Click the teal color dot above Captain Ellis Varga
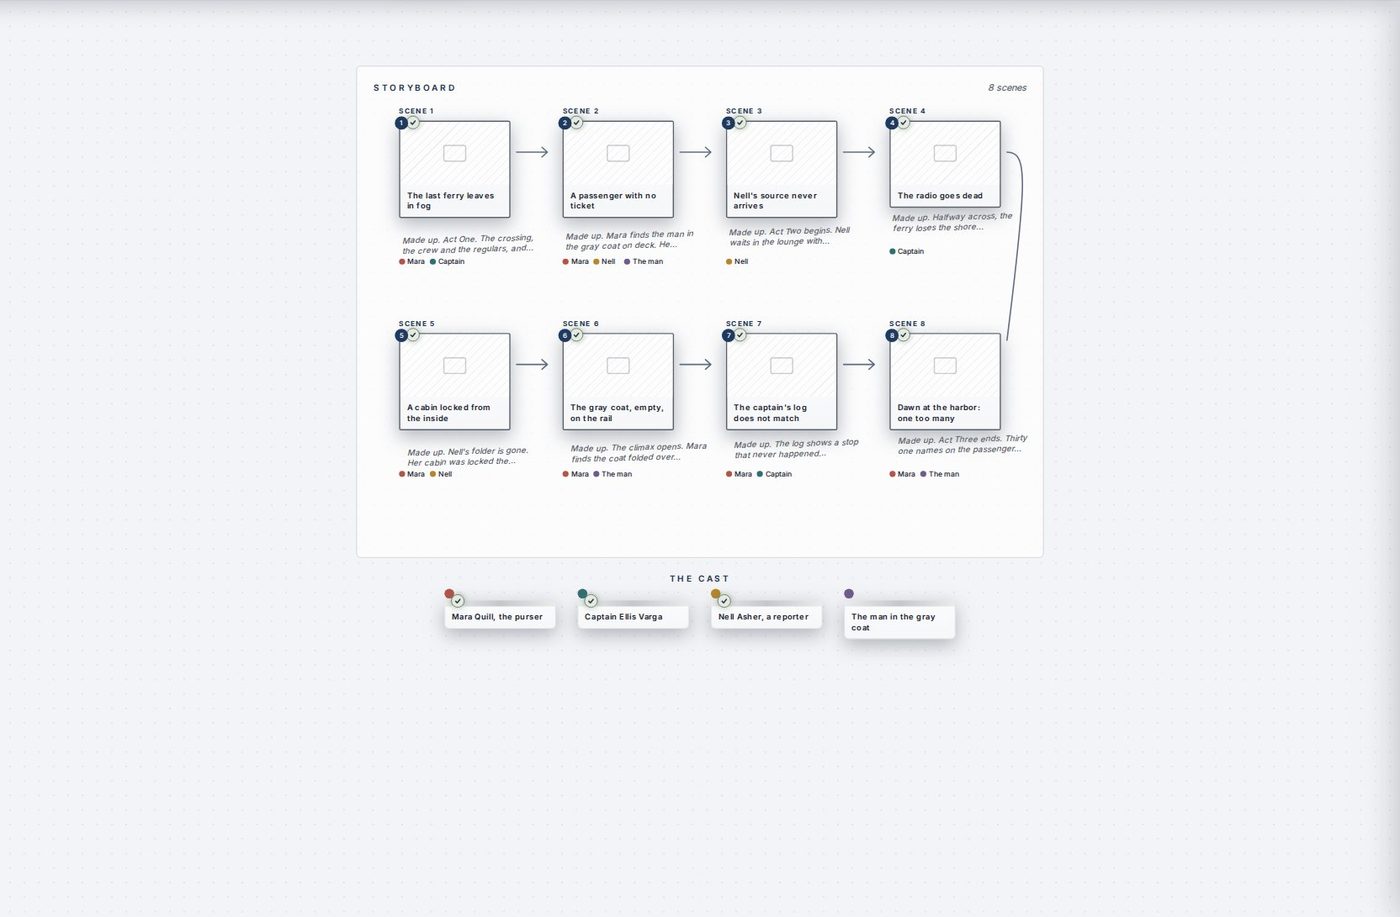 (582, 593)
